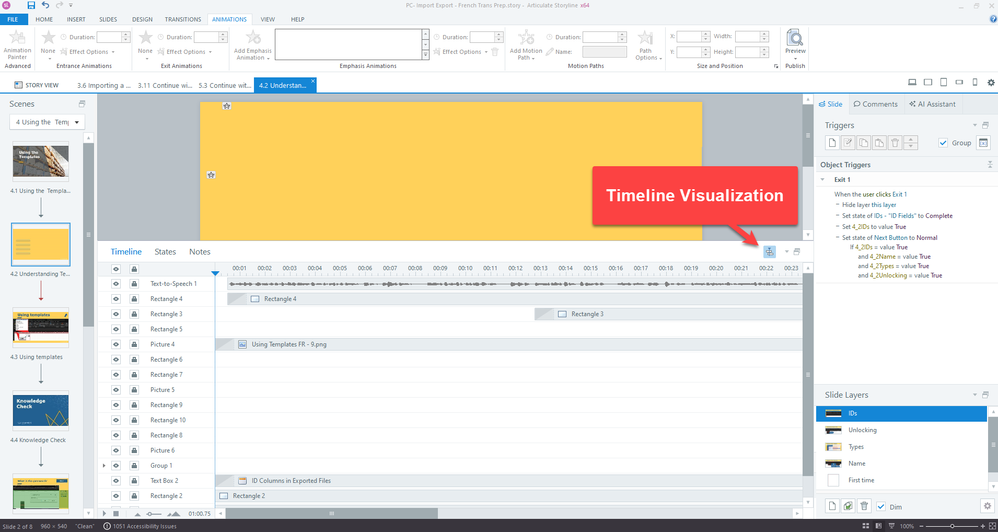This screenshot has width=998, height=532.
Task: Click the copy trigger icon
Action: coord(864,143)
